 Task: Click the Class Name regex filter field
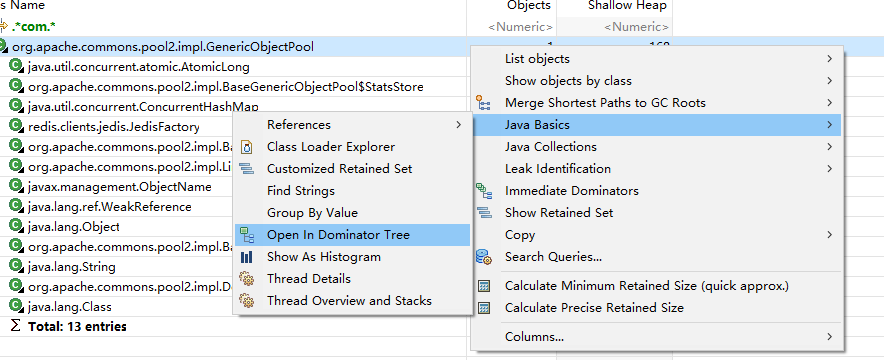pos(233,26)
